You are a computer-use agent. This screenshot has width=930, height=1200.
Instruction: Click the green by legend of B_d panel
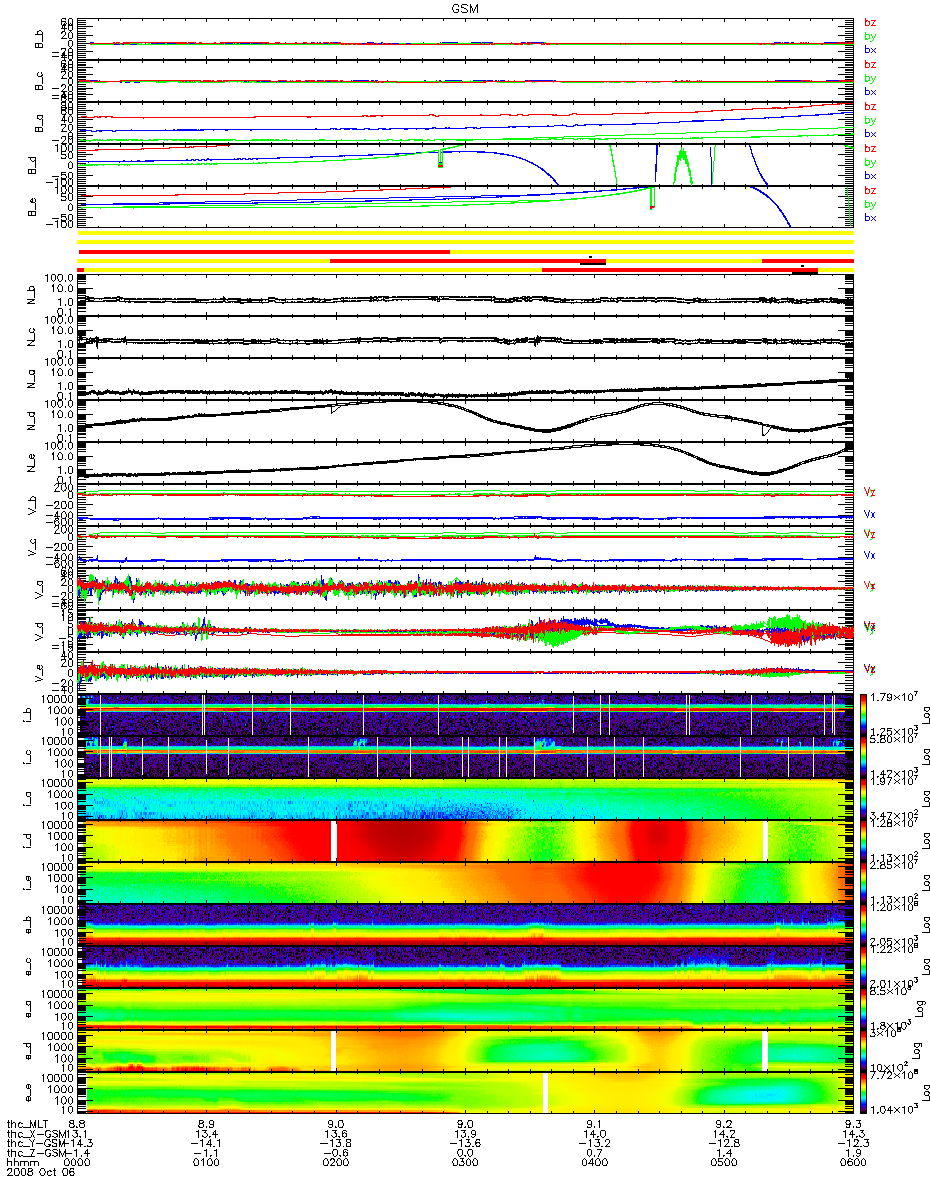870,162
